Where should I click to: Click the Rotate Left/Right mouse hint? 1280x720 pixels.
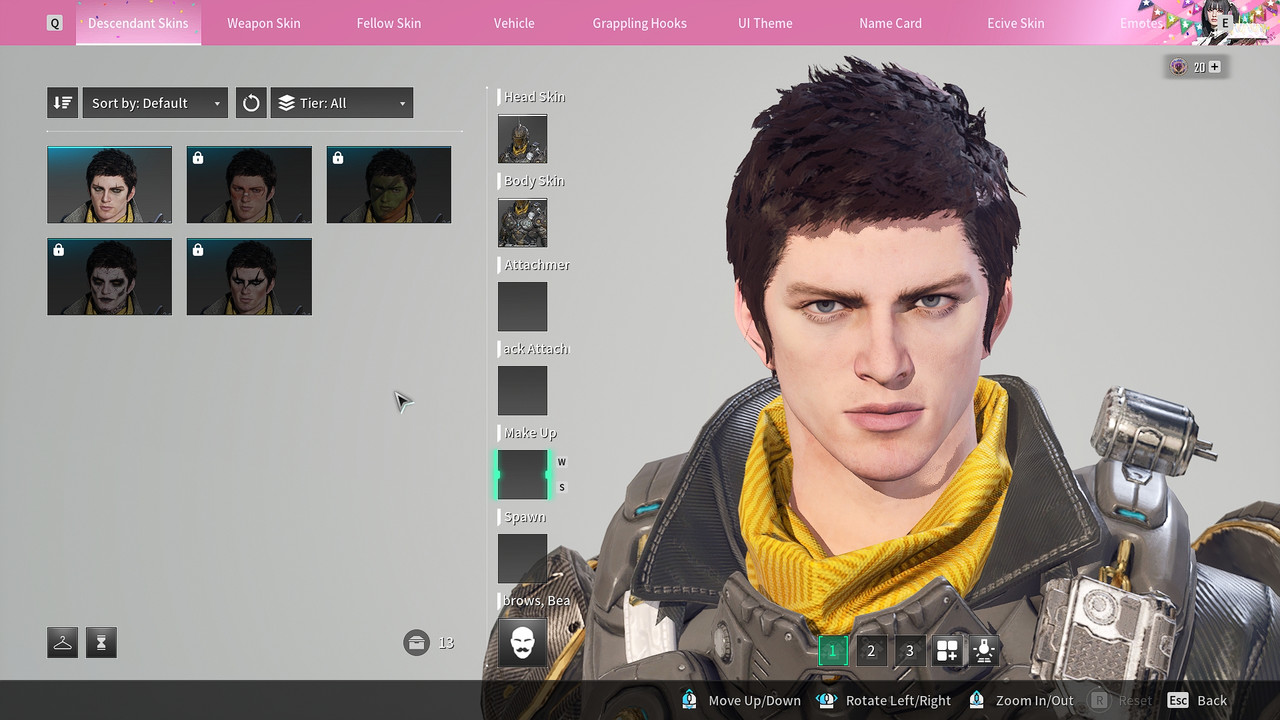point(884,700)
